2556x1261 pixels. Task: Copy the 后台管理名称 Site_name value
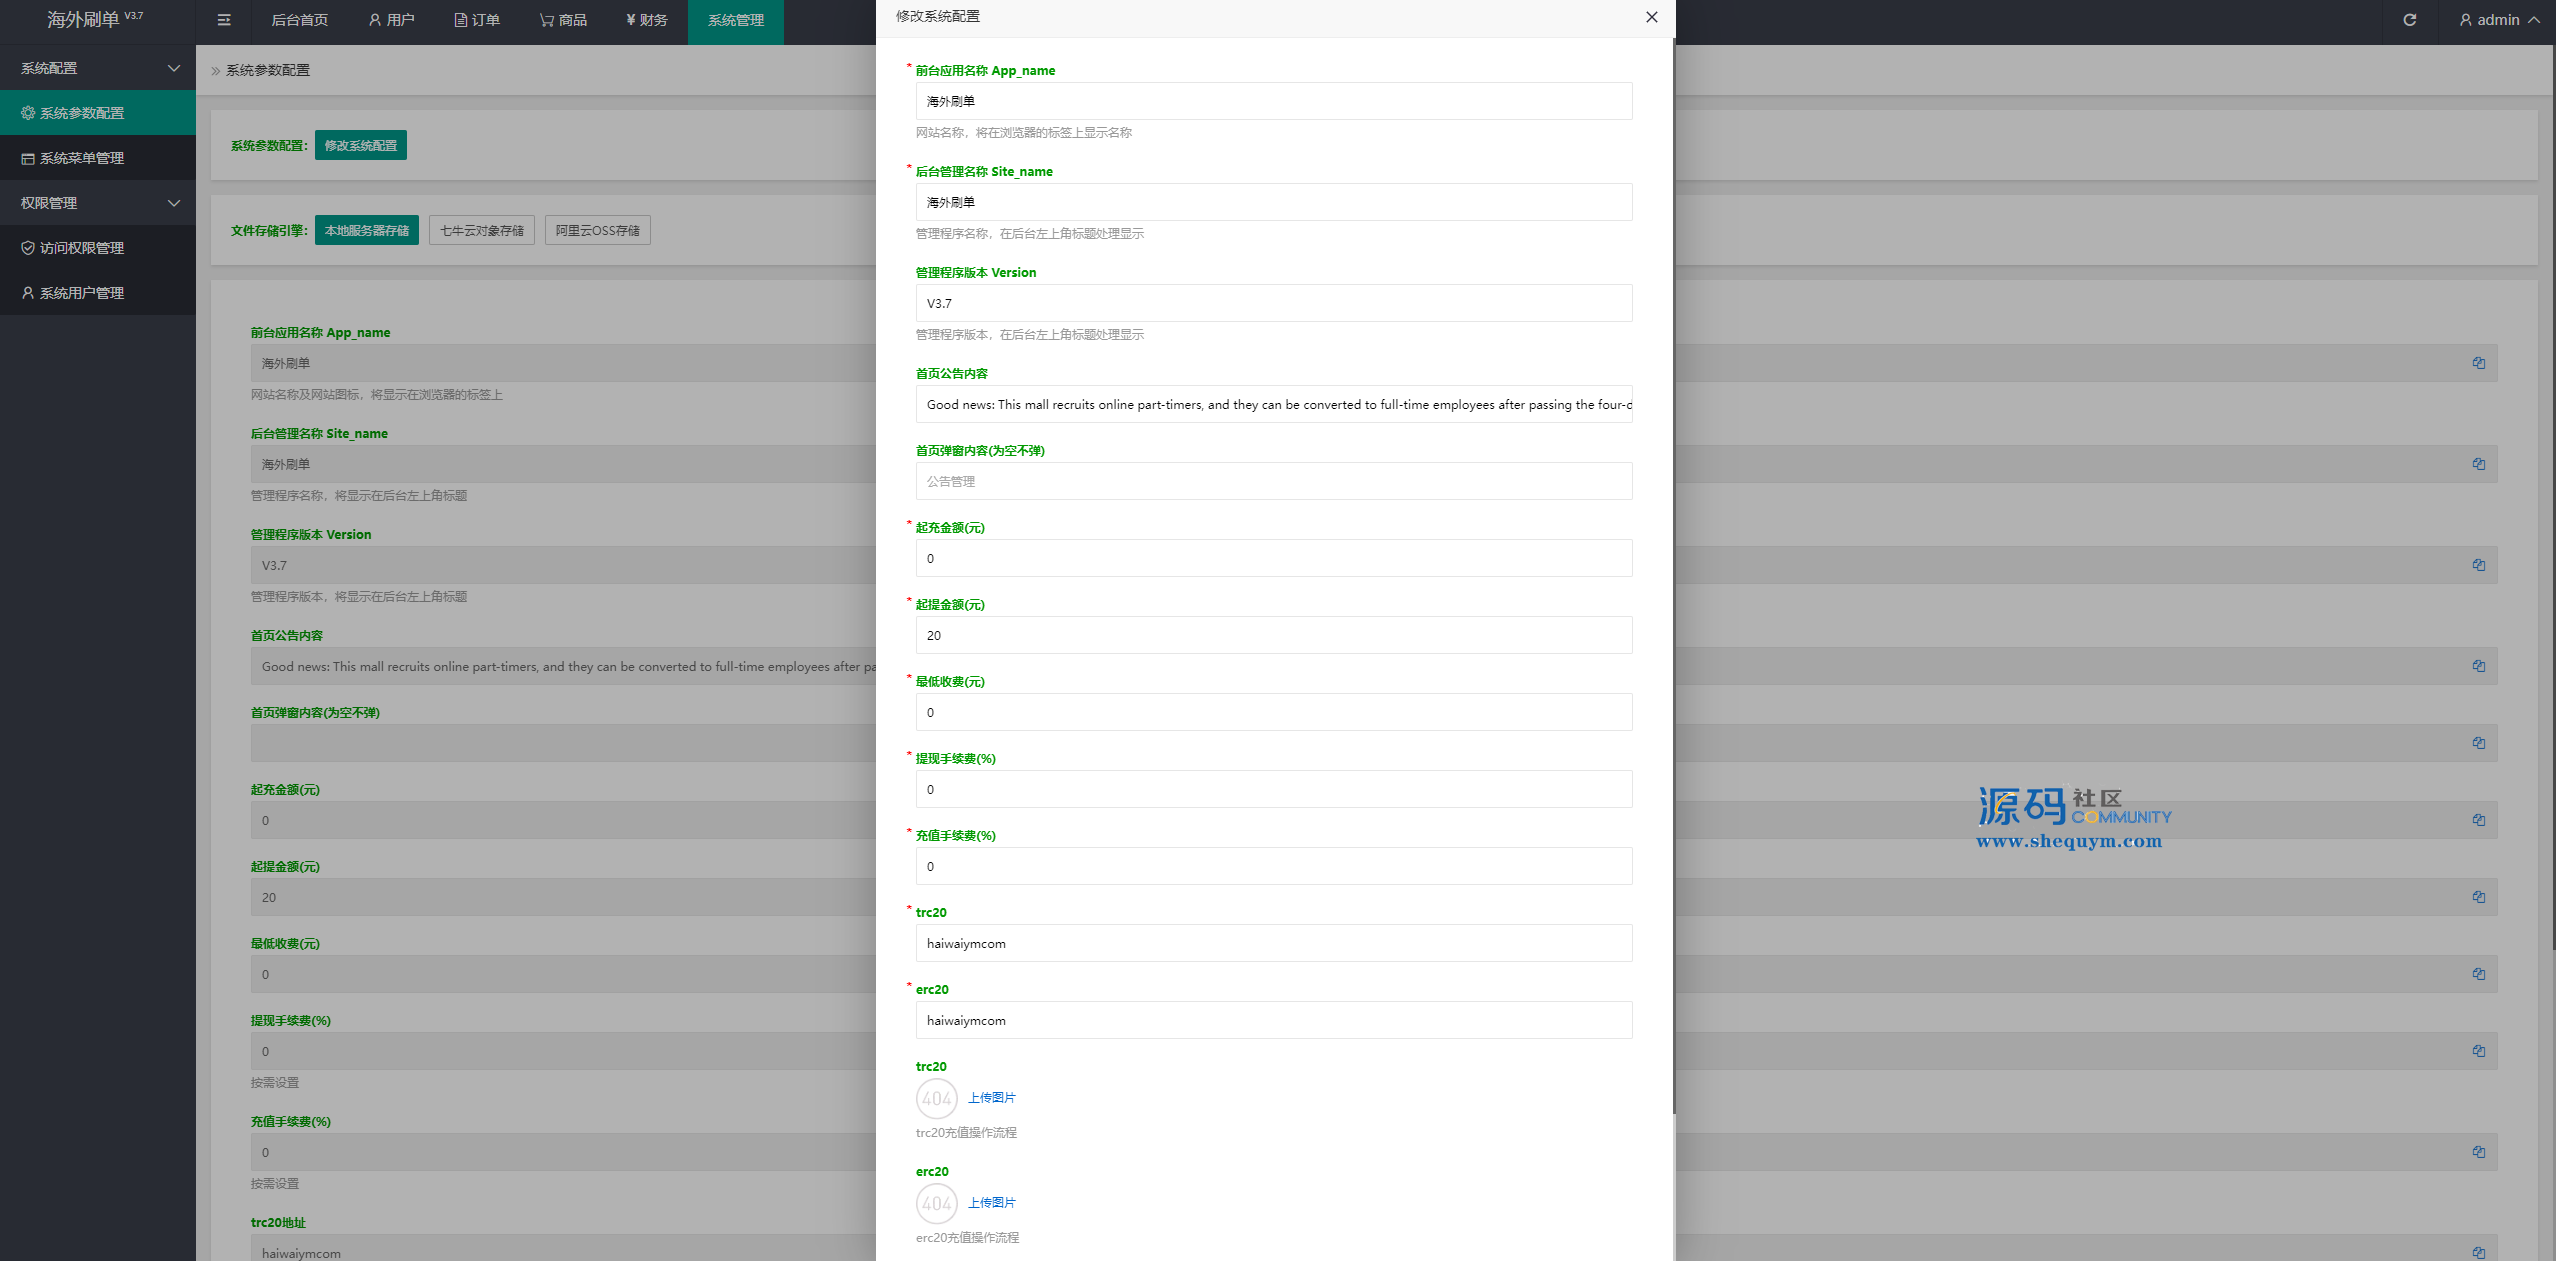click(x=2479, y=464)
